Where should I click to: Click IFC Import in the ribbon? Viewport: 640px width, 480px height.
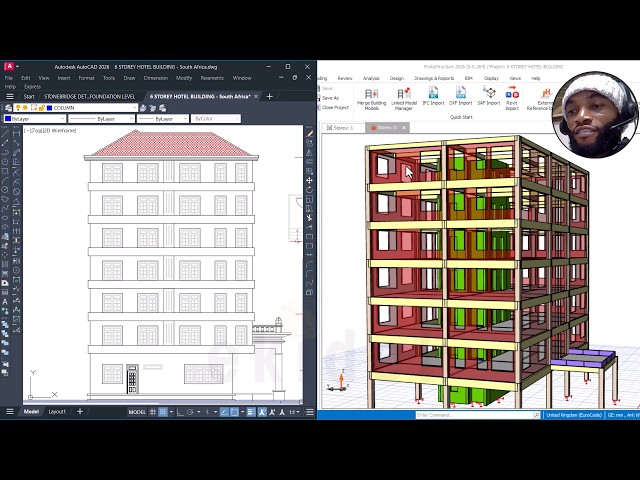point(433,96)
